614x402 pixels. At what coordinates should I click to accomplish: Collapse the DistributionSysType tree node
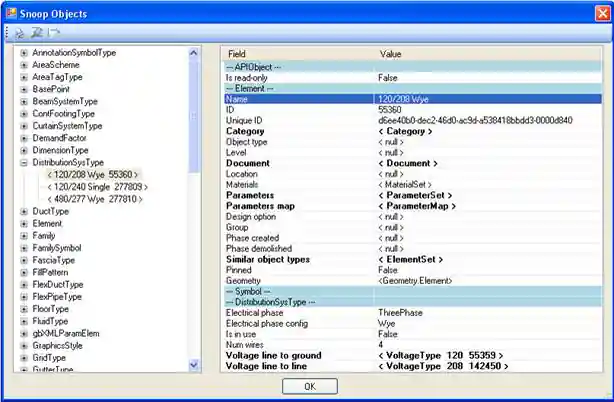[x=23, y=162]
